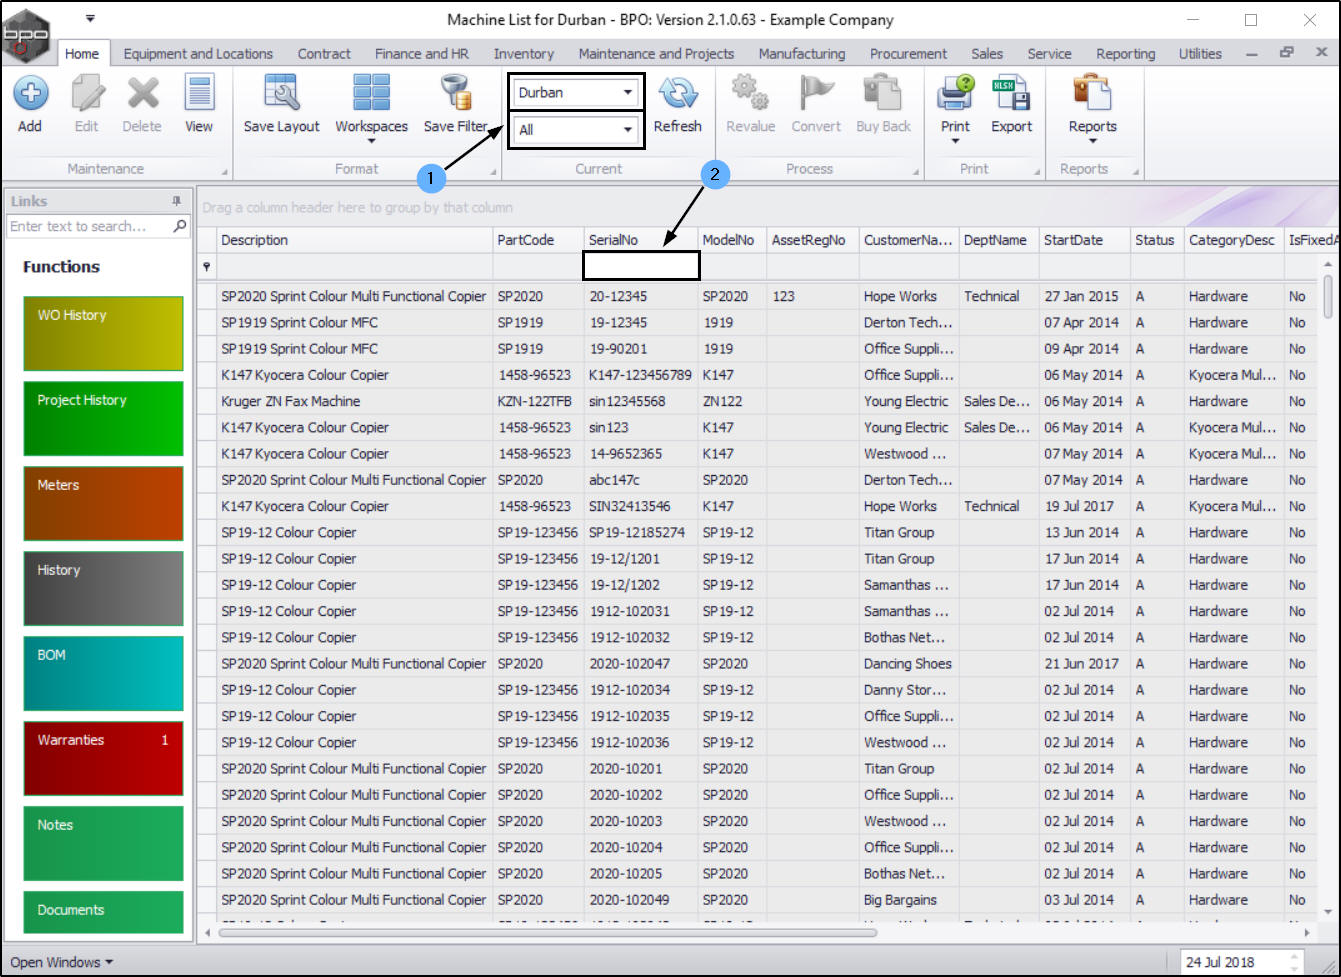This screenshot has width=1341, height=977.
Task: Sort by the Description column header
Action: (355, 240)
